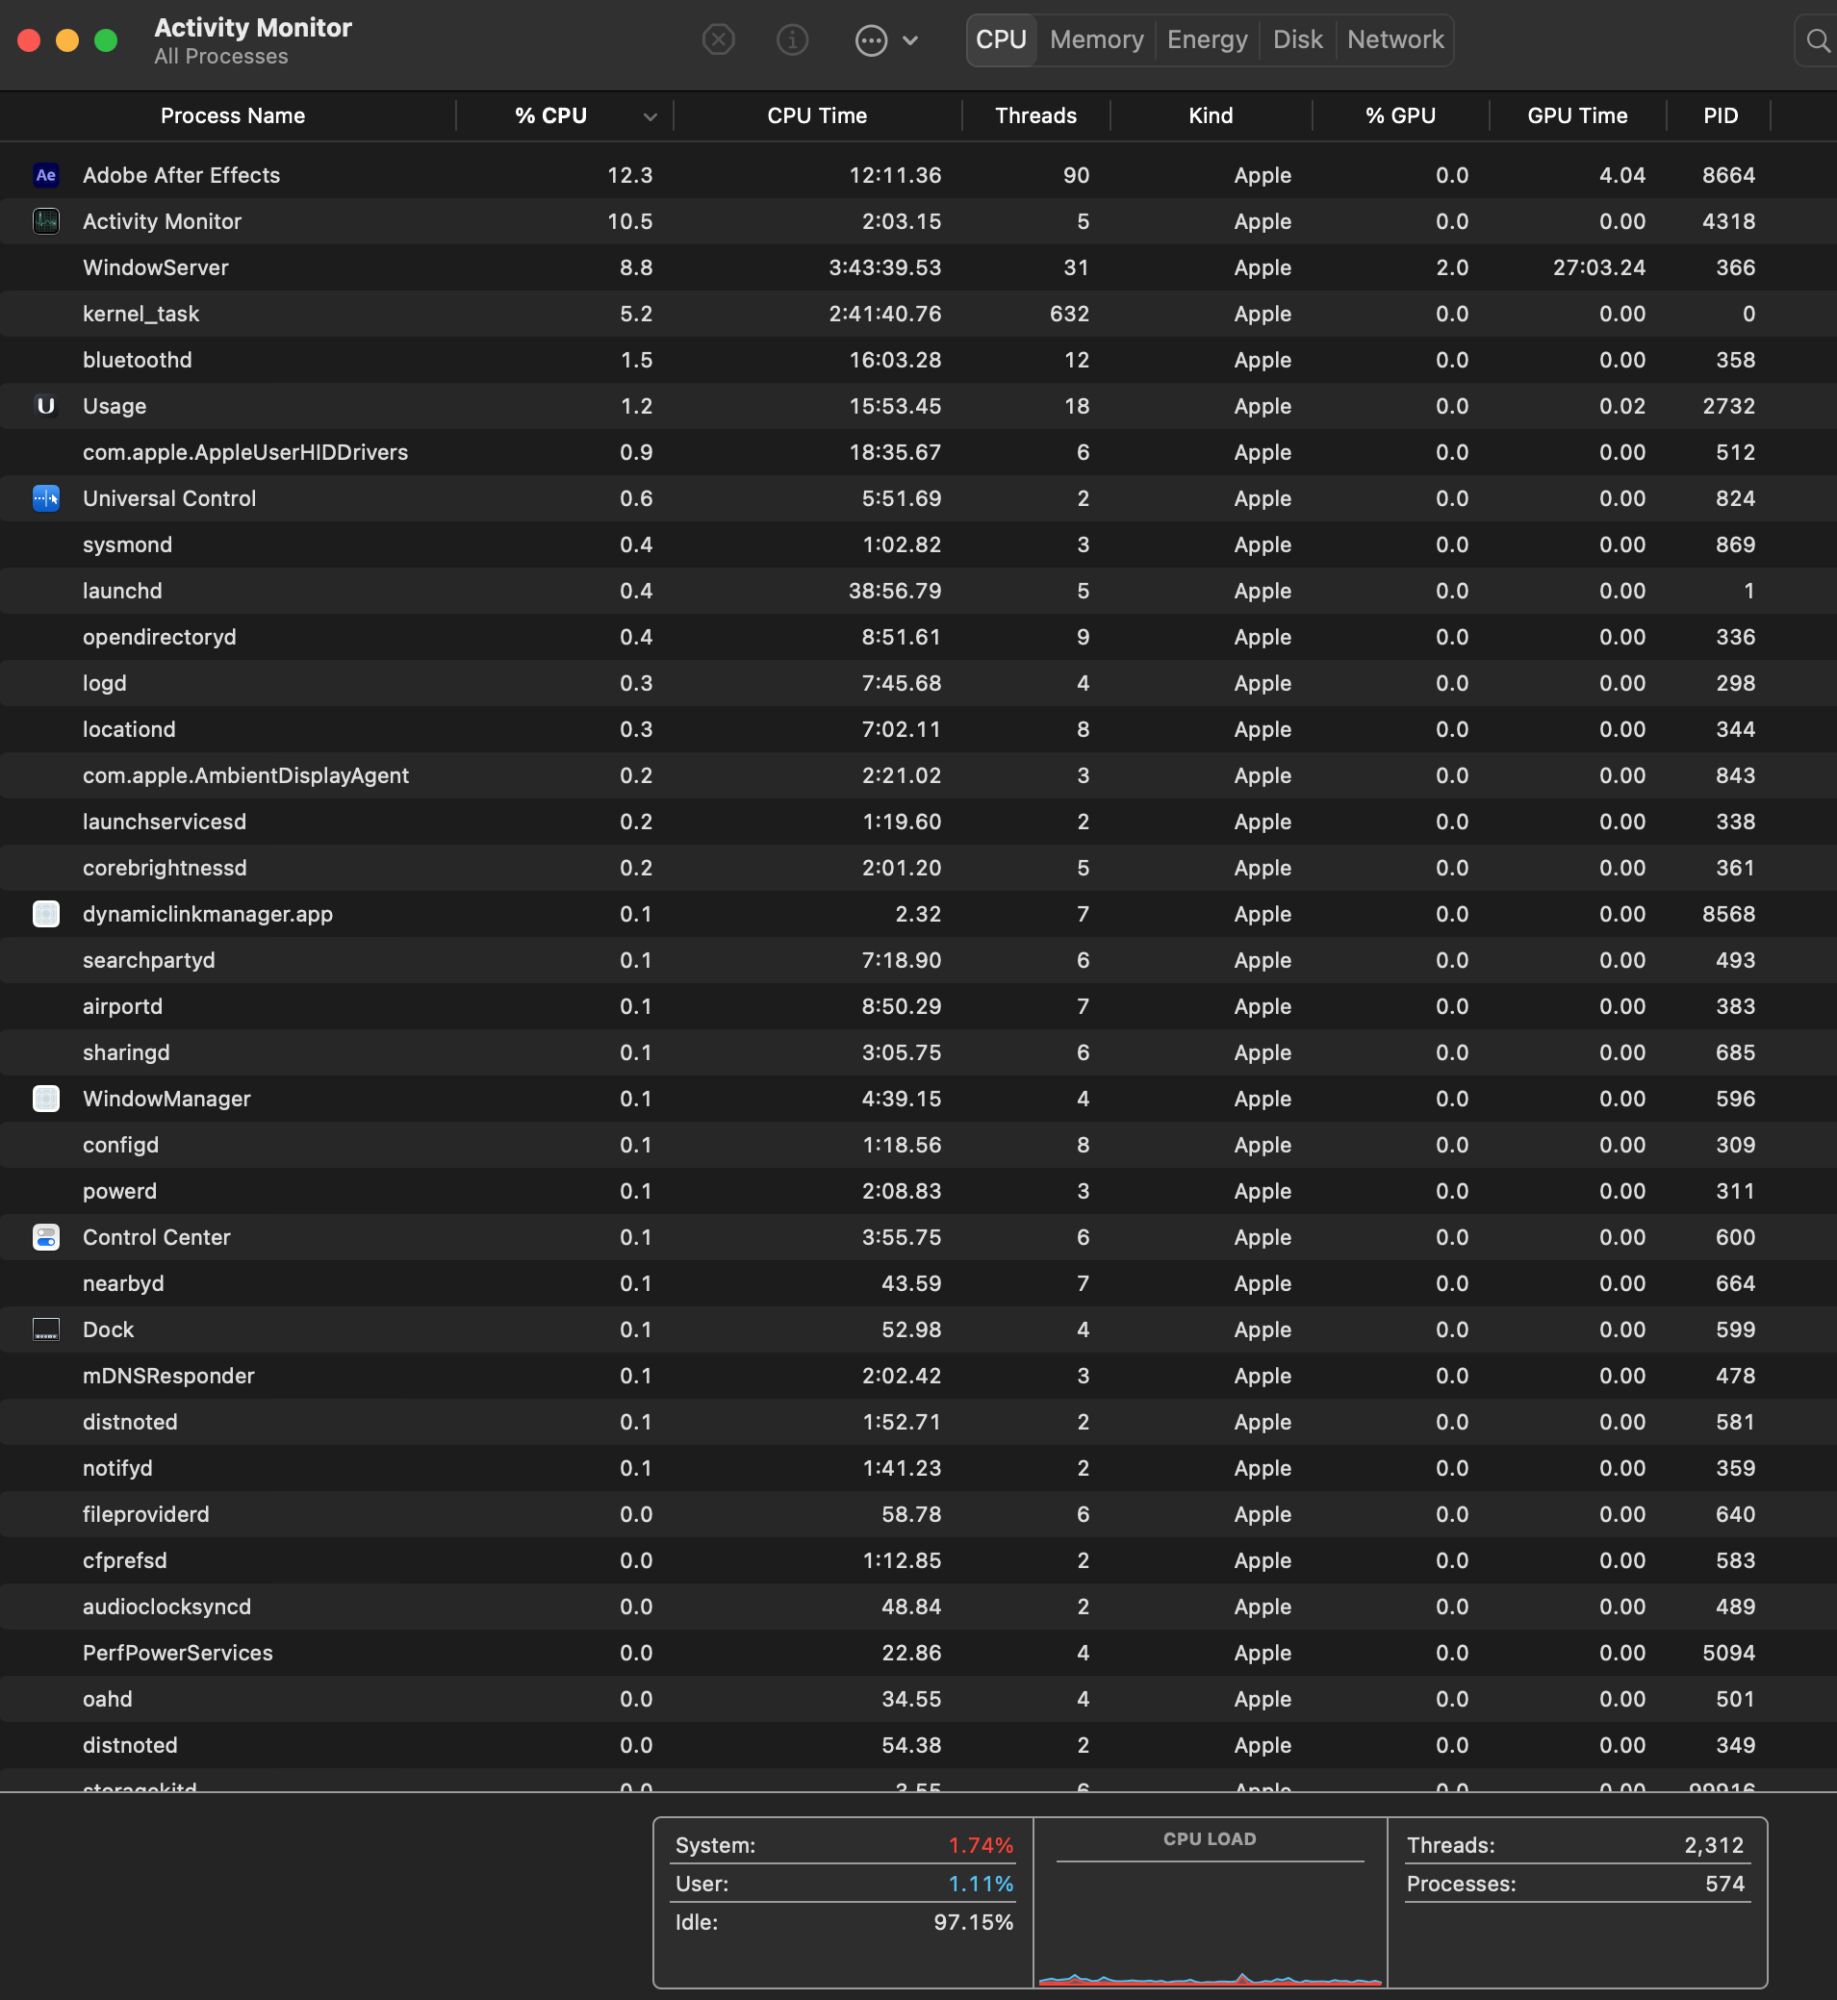Image resolution: width=1837 pixels, height=2000 pixels.
Task: Select the mDNSResponder process row
Action: click(x=918, y=1376)
